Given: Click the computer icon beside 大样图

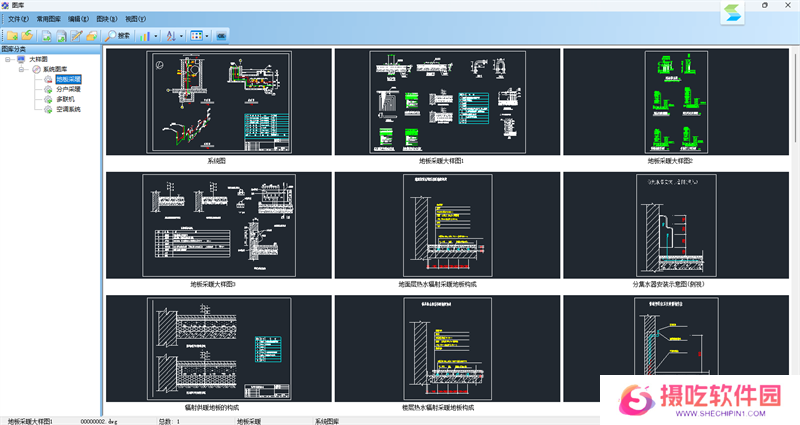Looking at the screenshot, I should point(21,59).
